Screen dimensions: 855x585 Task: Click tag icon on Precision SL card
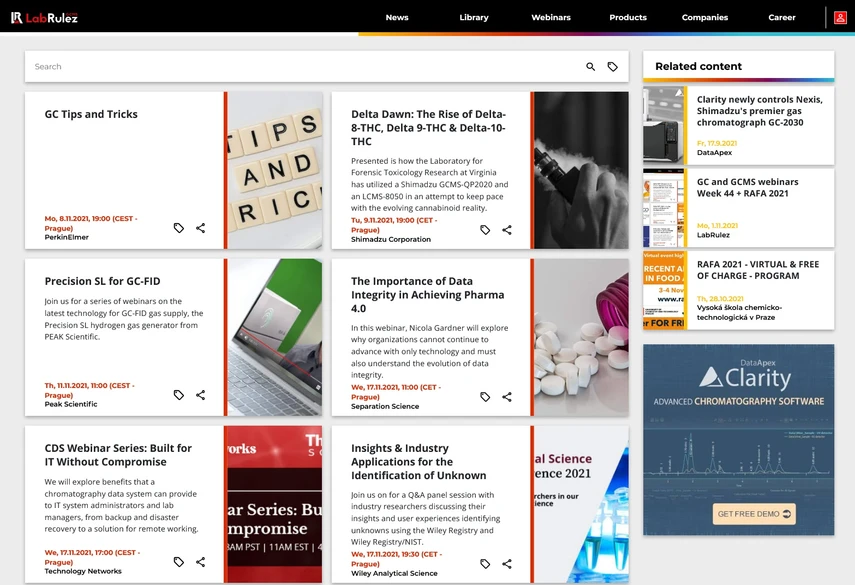(179, 395)
